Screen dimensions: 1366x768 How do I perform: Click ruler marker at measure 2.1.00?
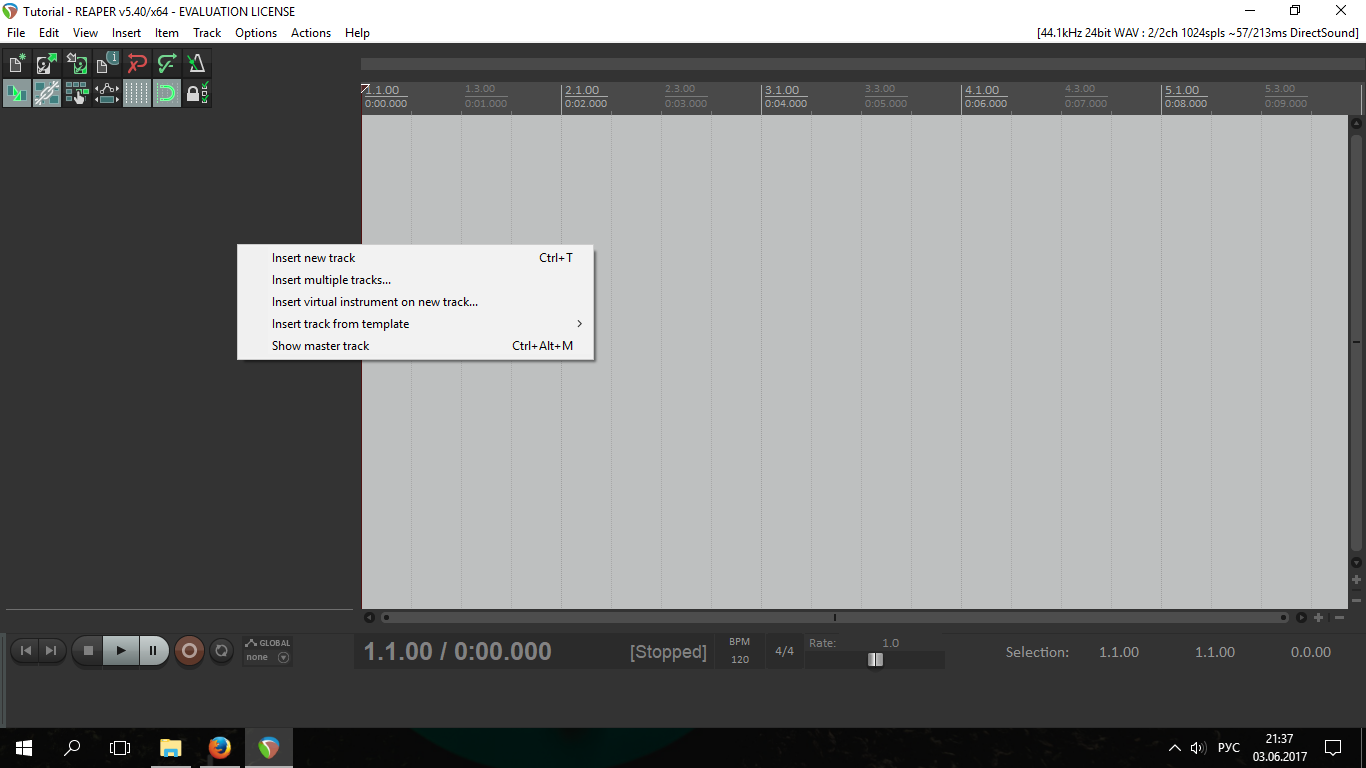[582, 90]
